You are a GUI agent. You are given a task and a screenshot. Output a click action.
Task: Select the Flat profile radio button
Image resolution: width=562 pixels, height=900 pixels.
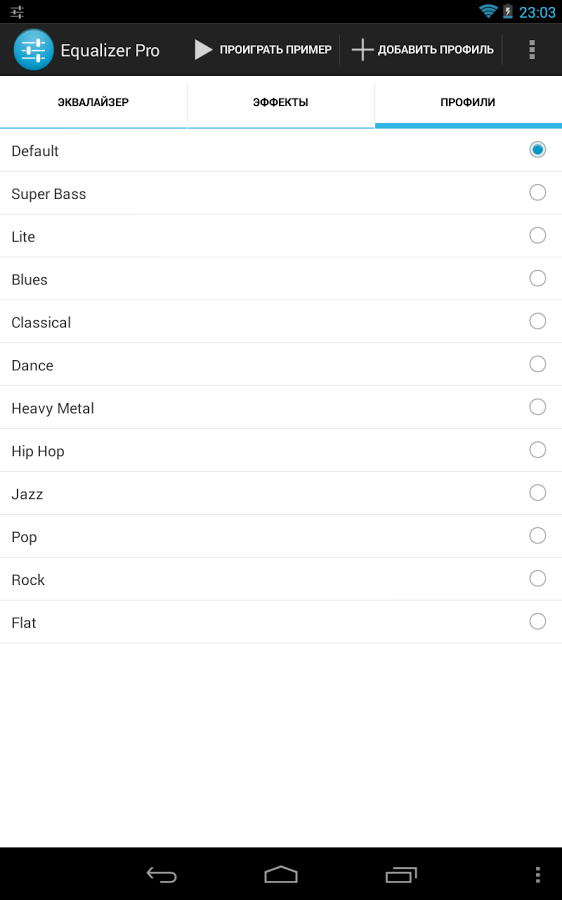(537, 621)
